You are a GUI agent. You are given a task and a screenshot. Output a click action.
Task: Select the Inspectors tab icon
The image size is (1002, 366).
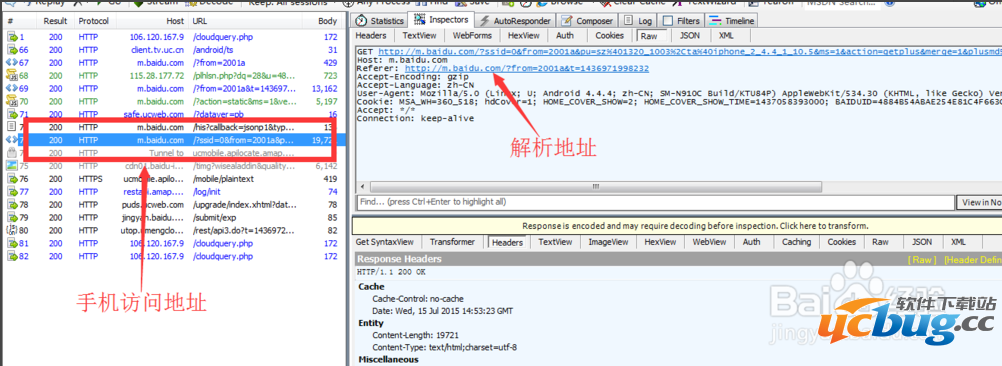[420, 20]
